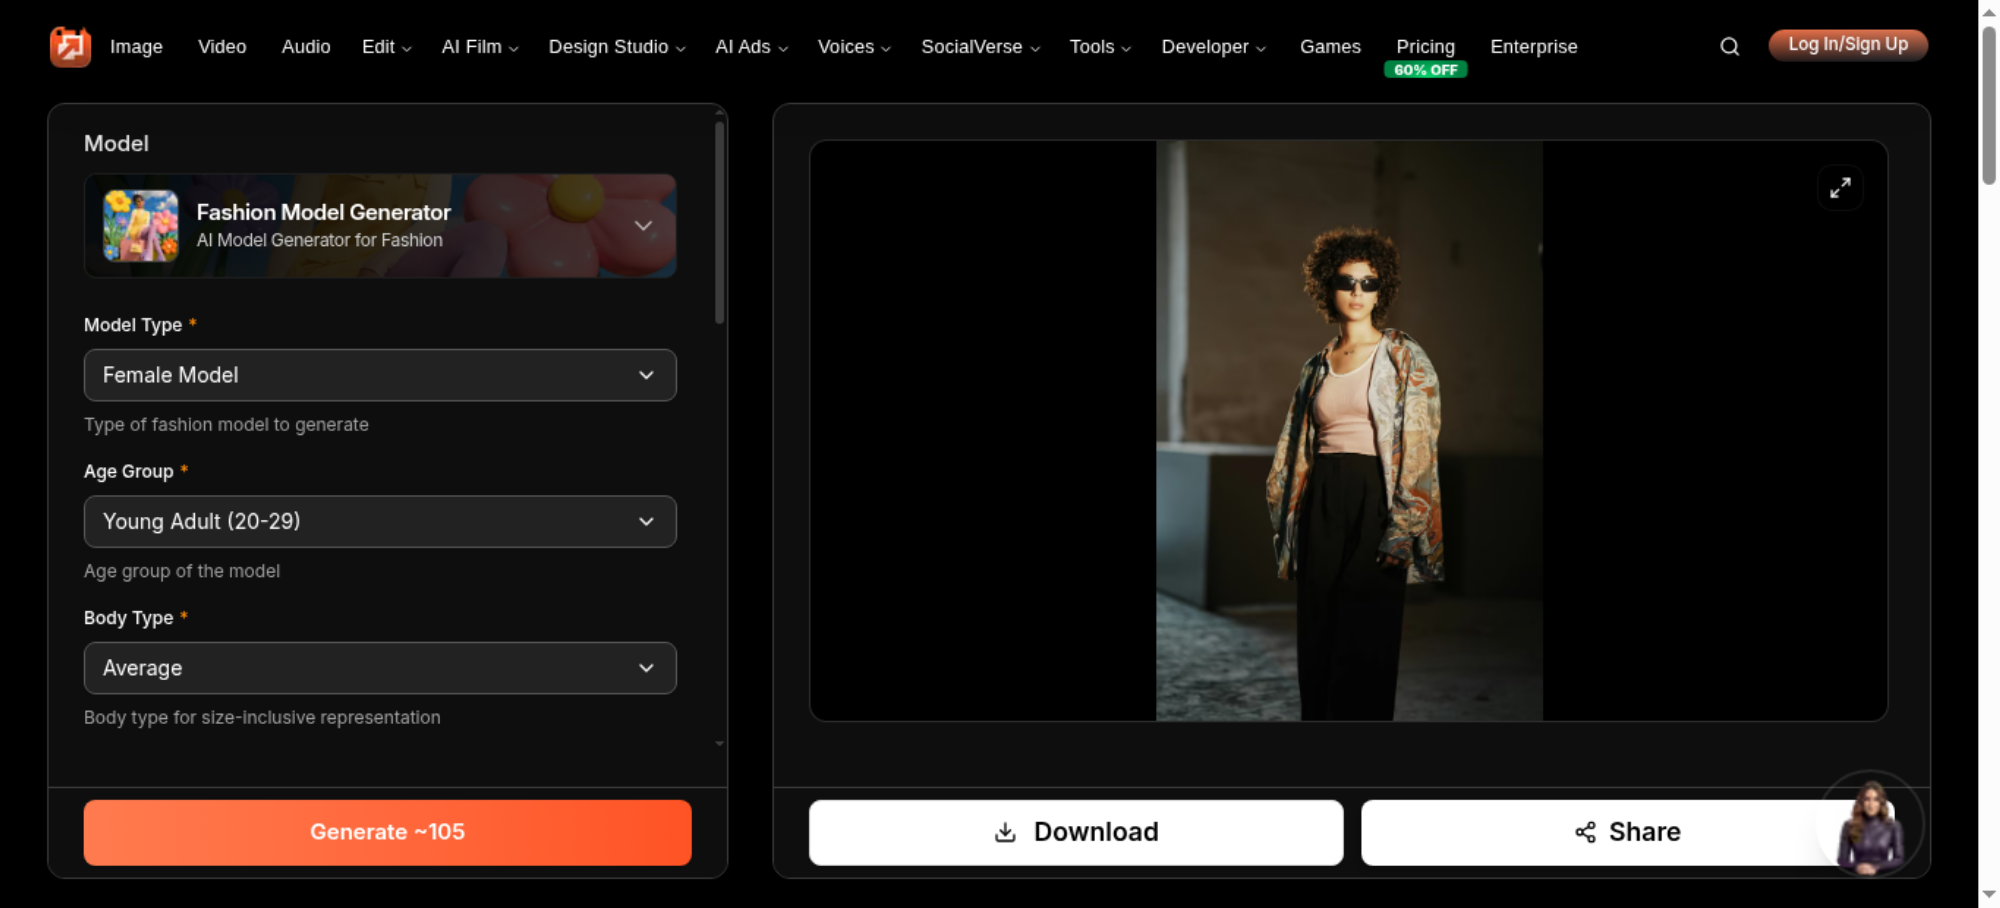The width and height of the screenshot is (2000, 908).
Task: Click the 'Type of fashion model to generate' hint
Action: (x=226, y=425)
